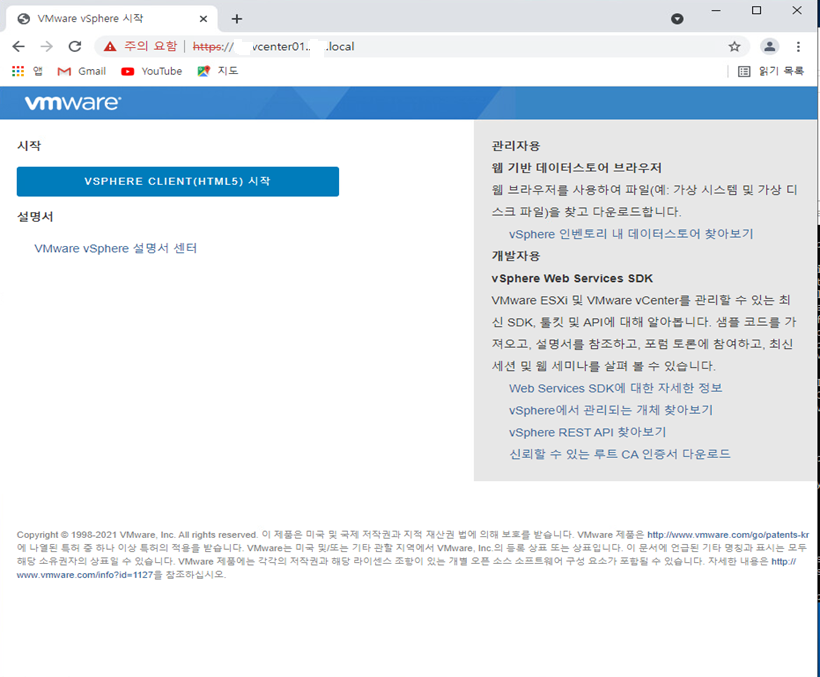Click the VMware logo in header
The image size is (820, 677).
click(x=73, y=103)
